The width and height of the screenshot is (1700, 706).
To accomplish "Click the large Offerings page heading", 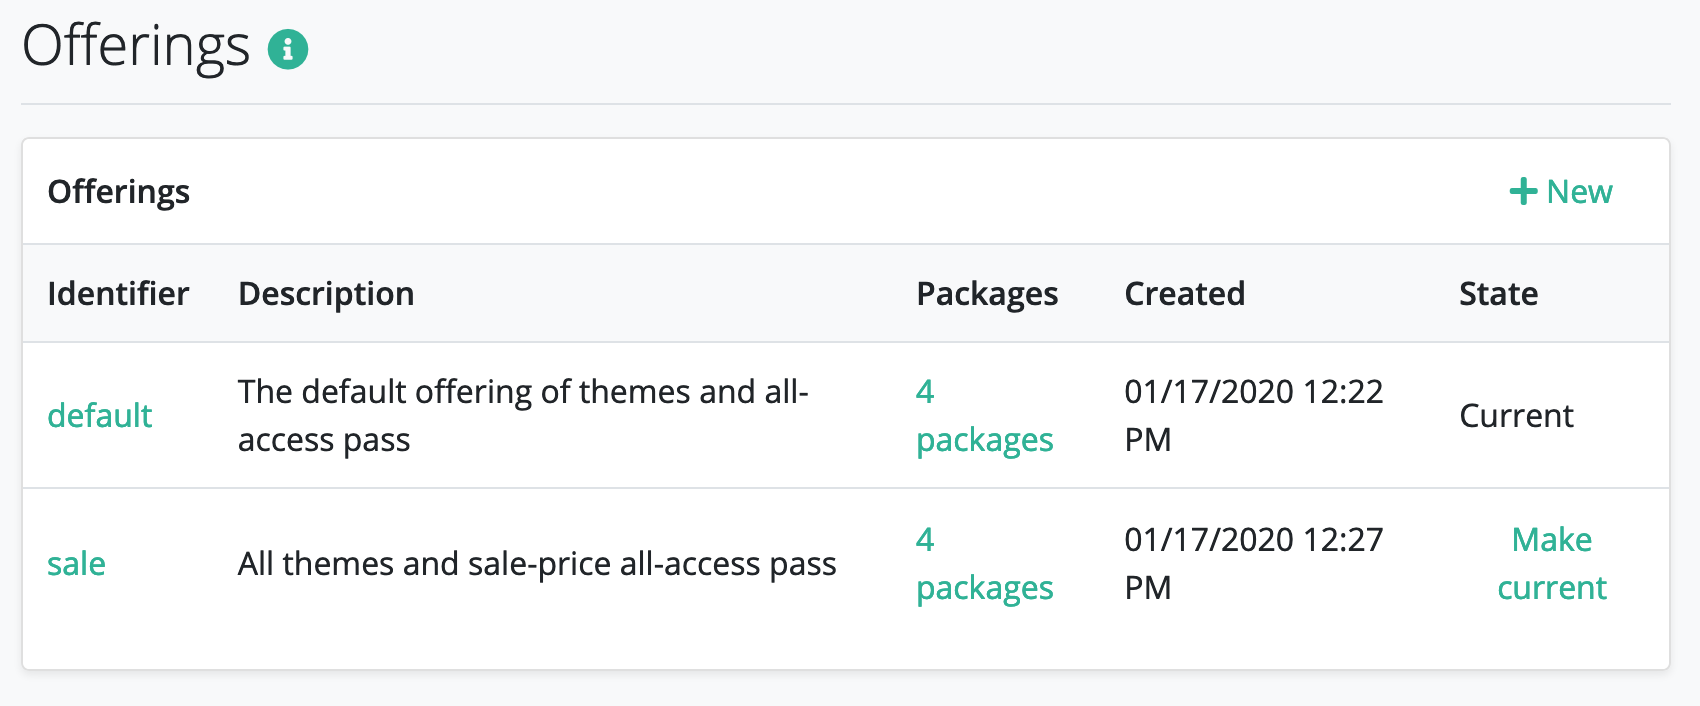I will pyautogui.click(x=136, y=46).
